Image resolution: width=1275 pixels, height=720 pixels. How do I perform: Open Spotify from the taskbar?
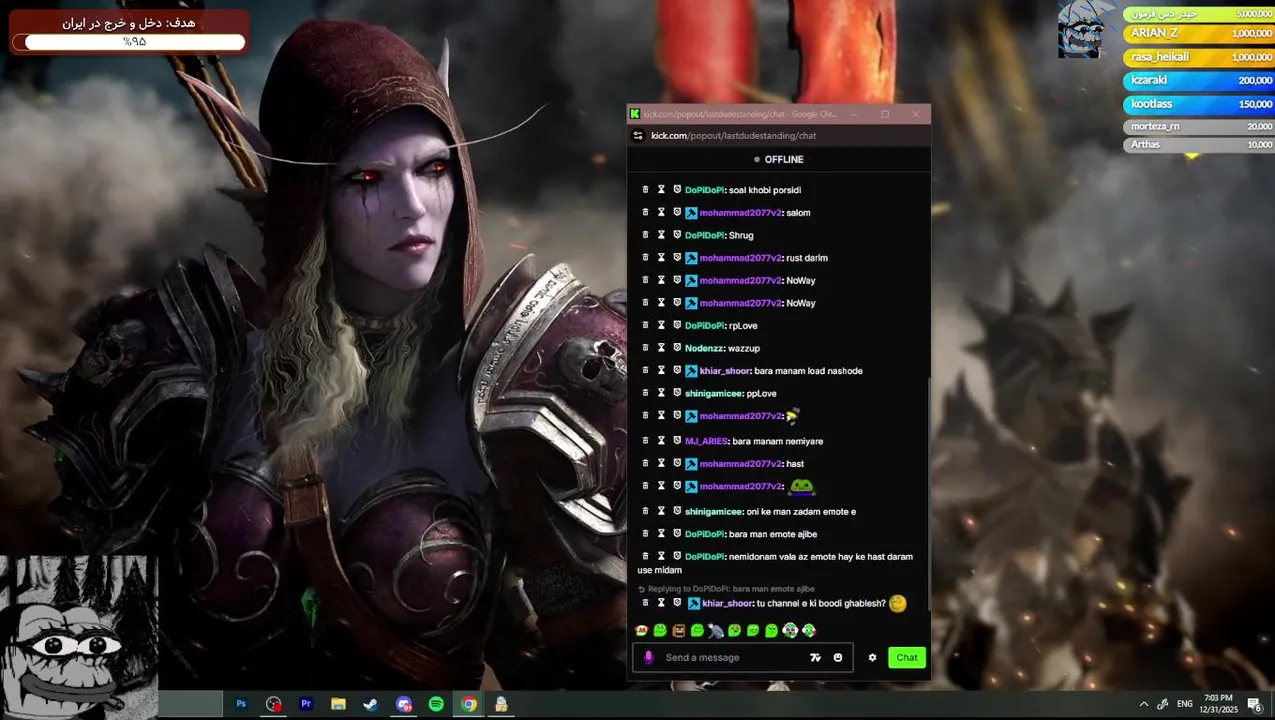point(436,704)
